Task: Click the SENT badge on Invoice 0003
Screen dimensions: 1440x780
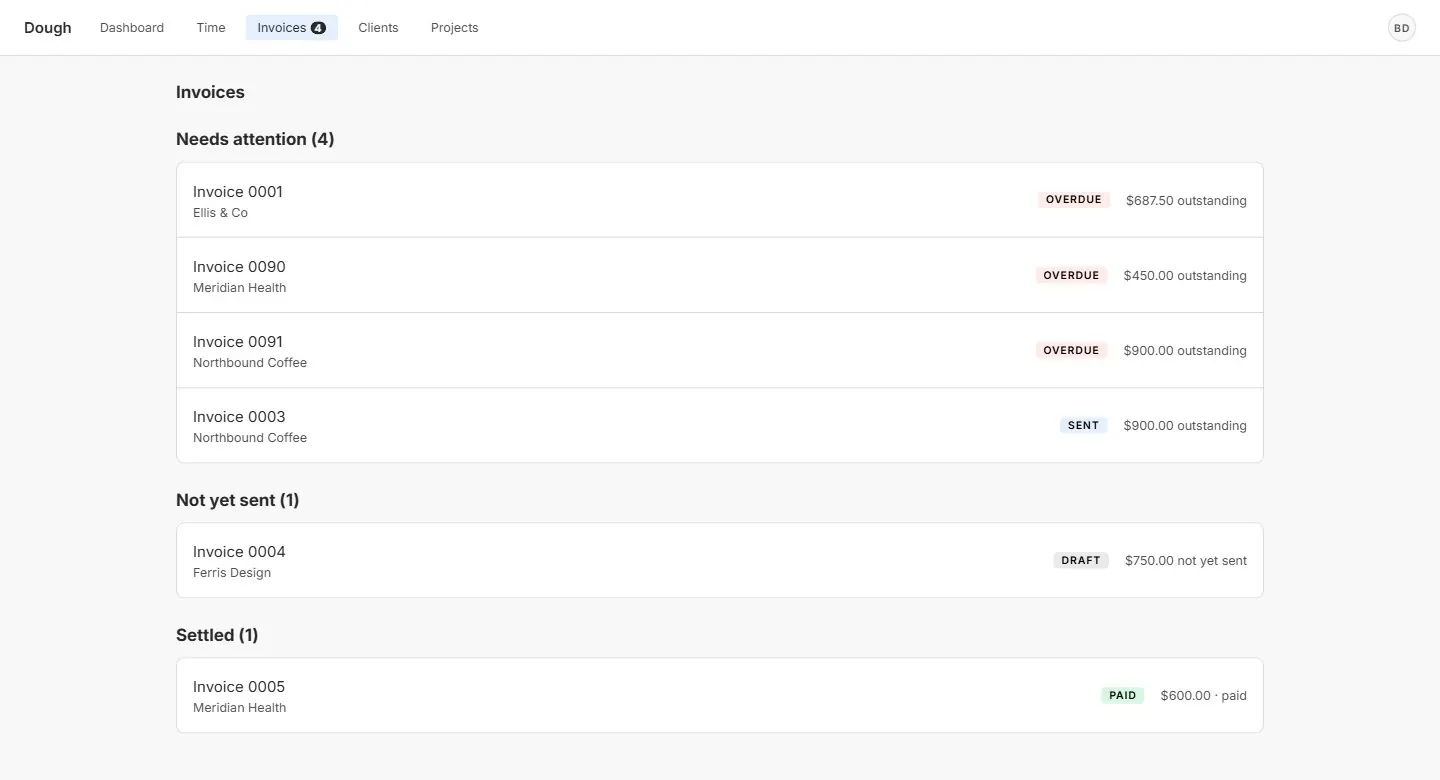Action: pos(1084,425)
